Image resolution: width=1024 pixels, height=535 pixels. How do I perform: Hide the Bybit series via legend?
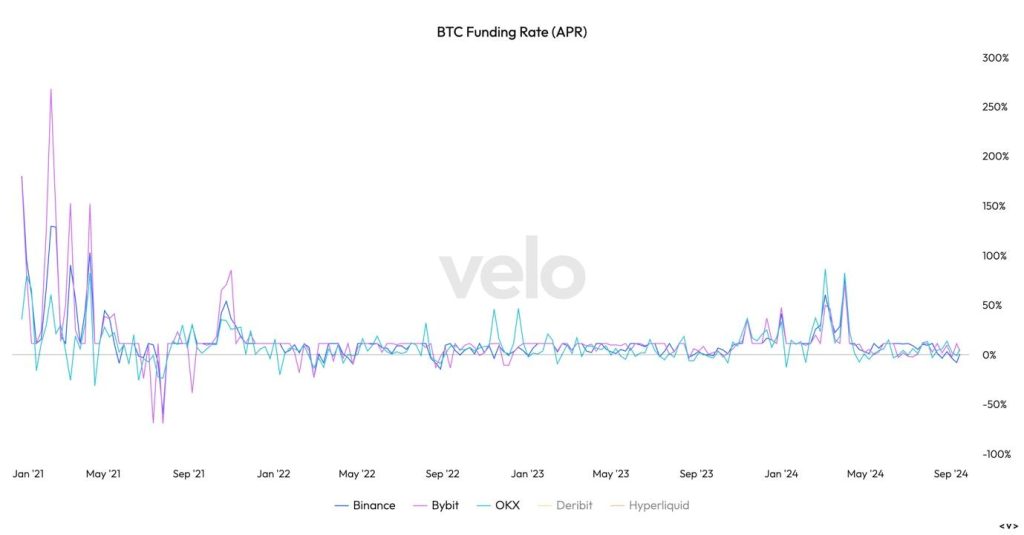(434, 505)
